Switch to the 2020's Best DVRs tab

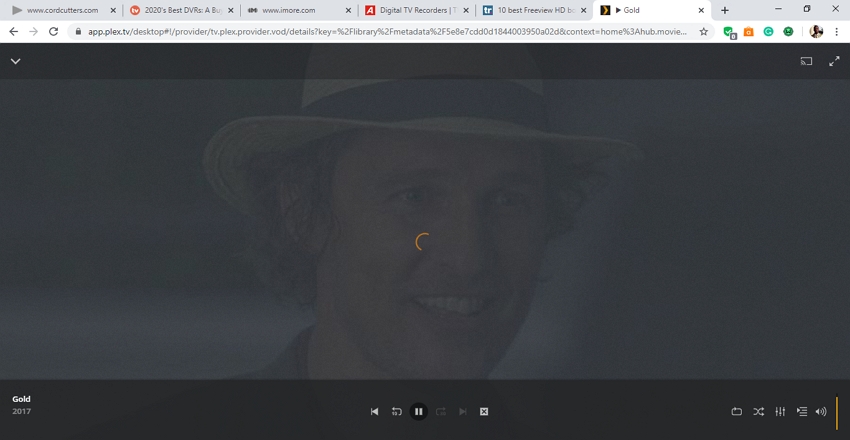click(180, 10)
